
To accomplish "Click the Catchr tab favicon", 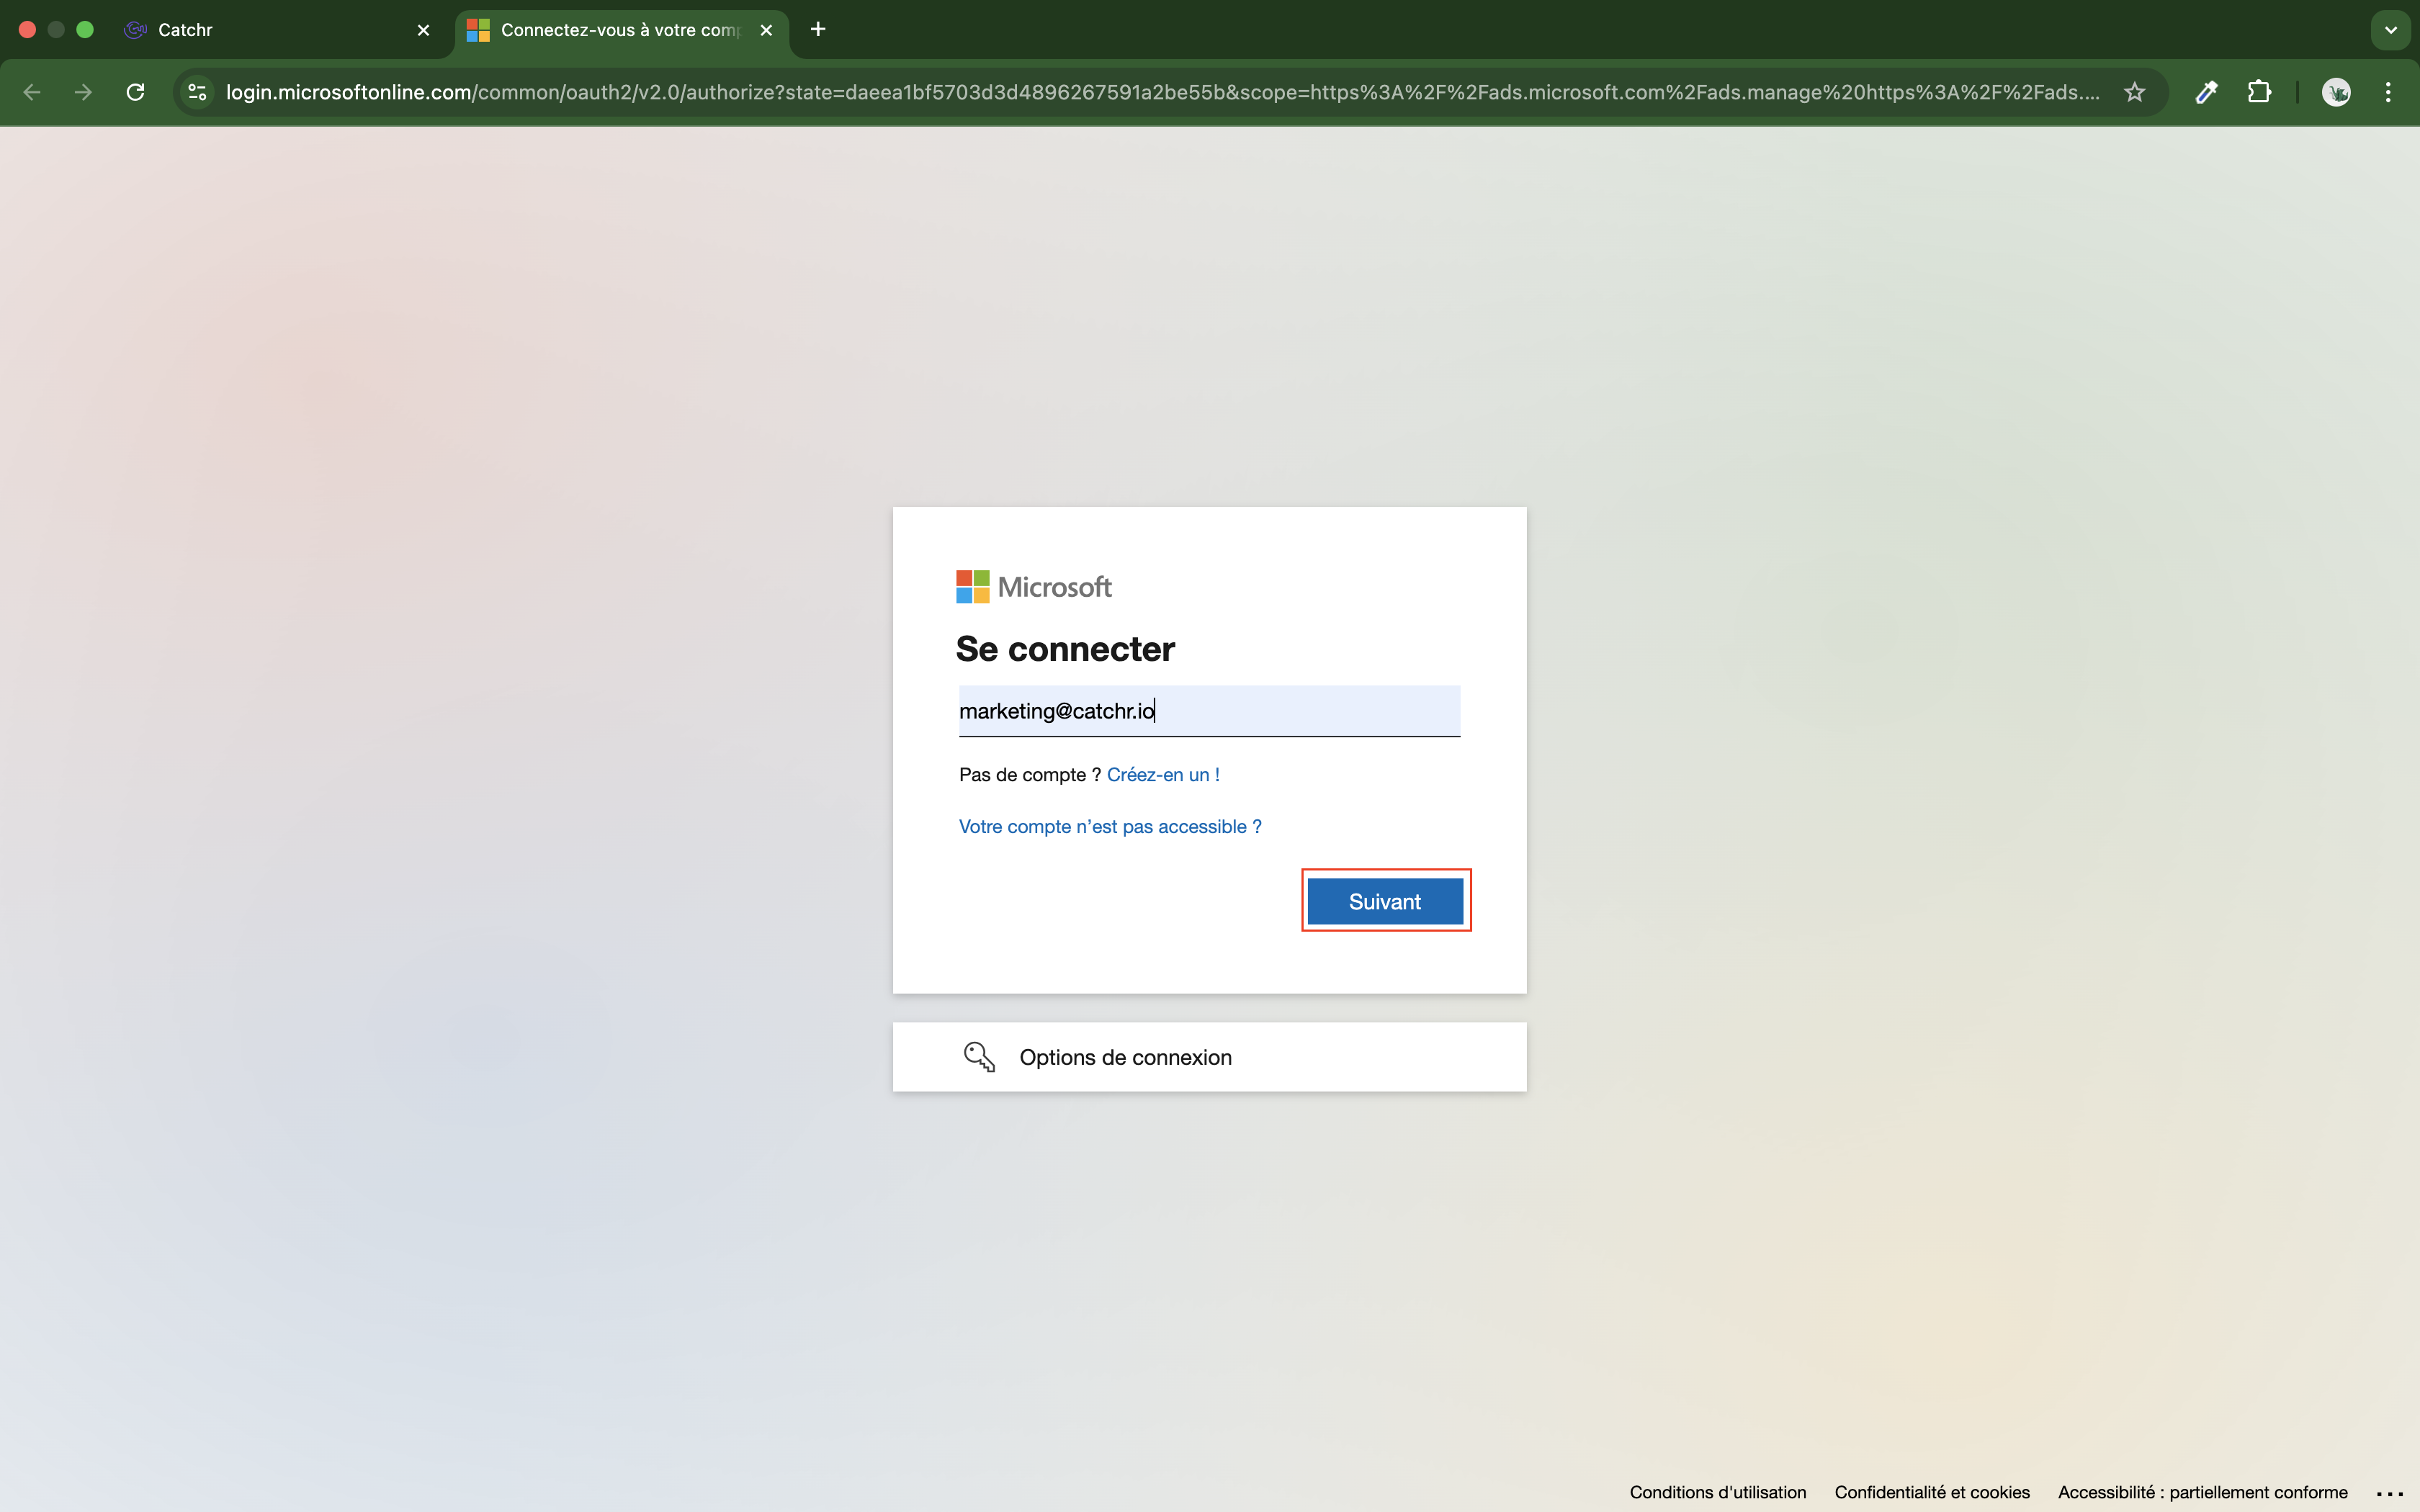I will [x=135, y=30].
